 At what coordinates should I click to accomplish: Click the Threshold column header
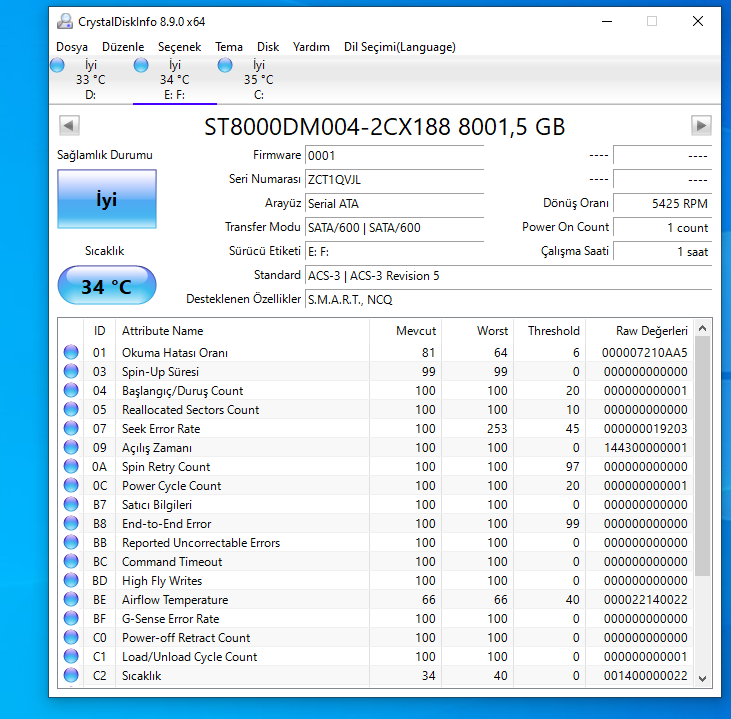point(549,331)
